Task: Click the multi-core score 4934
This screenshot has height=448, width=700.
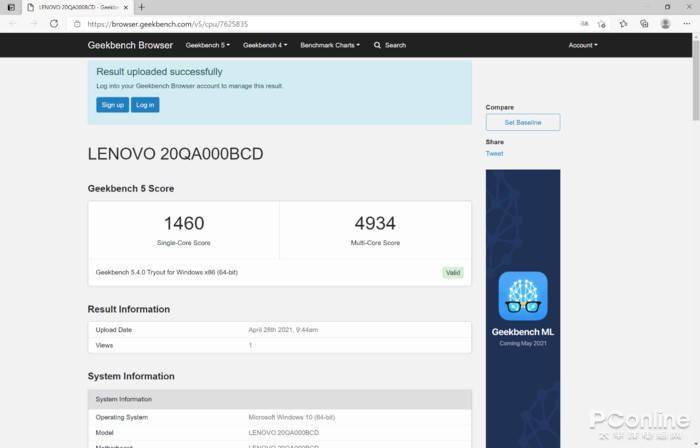Action: click(375, 223)
